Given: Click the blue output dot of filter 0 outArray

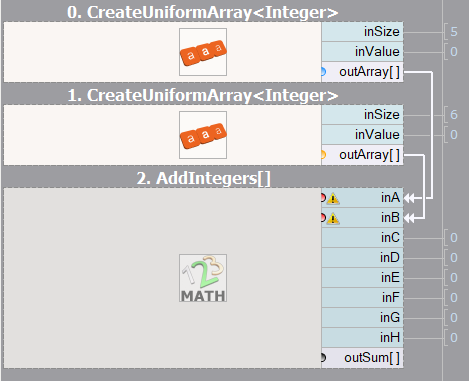Looking at the screenshot, I should [323, 72].
